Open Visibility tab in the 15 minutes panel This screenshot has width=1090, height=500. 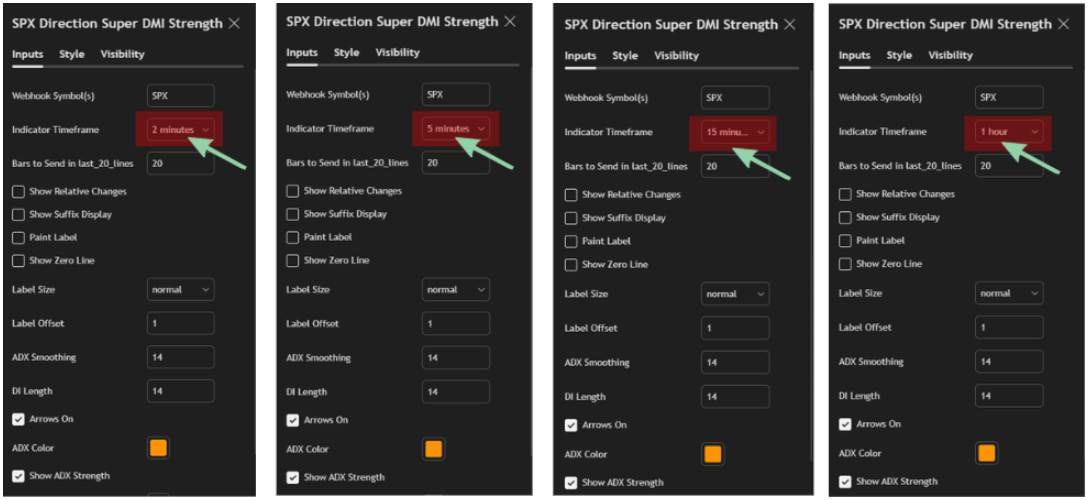676,56
